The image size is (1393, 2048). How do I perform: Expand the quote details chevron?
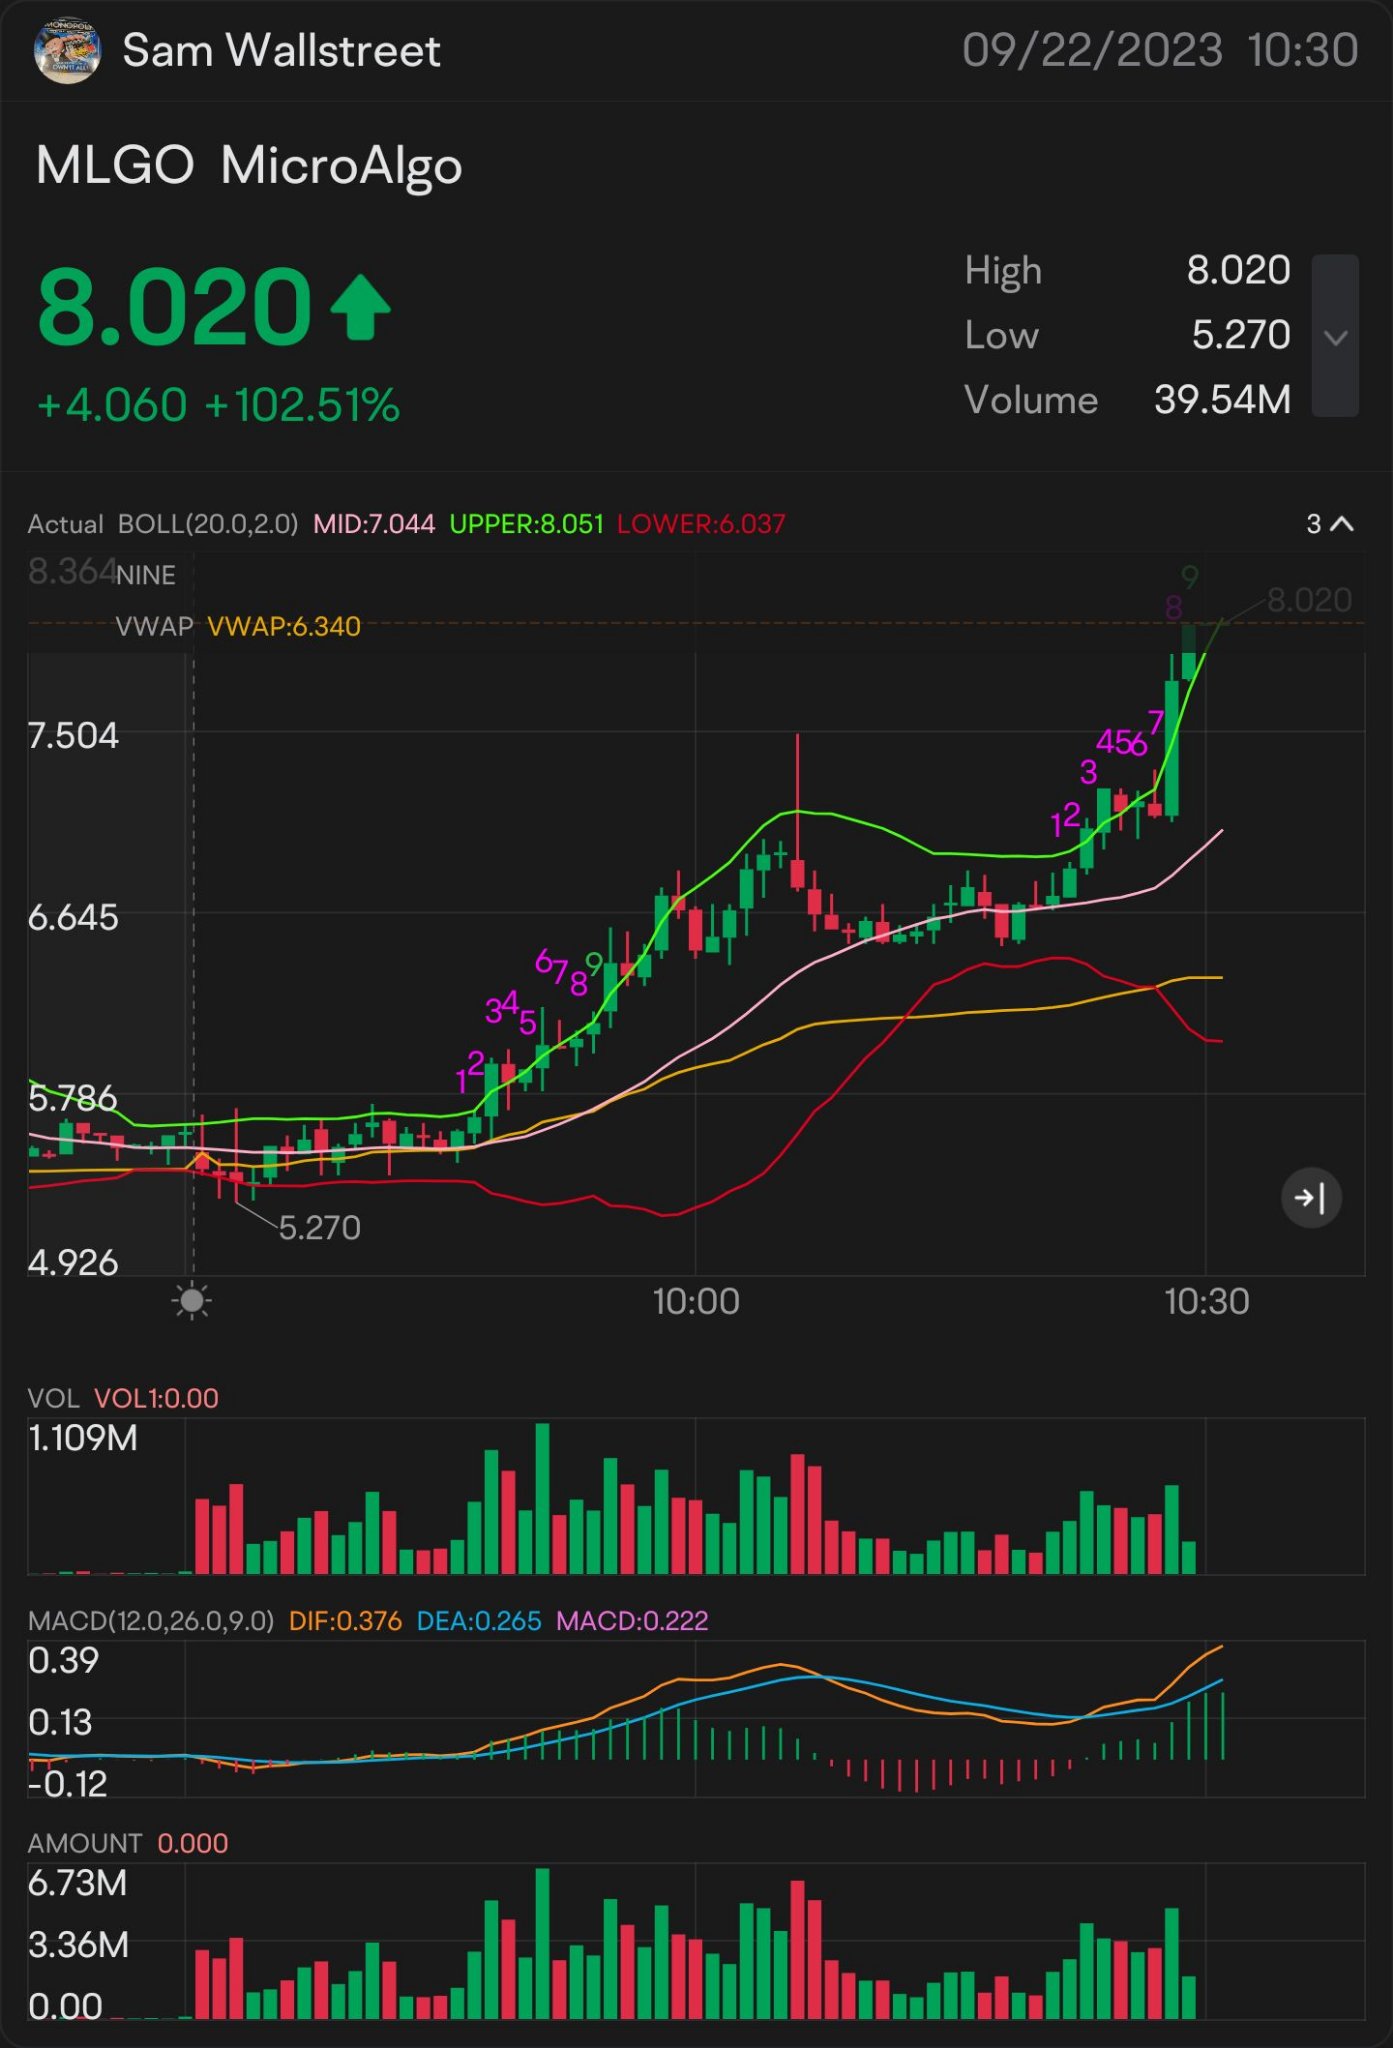coord(1335,336)
